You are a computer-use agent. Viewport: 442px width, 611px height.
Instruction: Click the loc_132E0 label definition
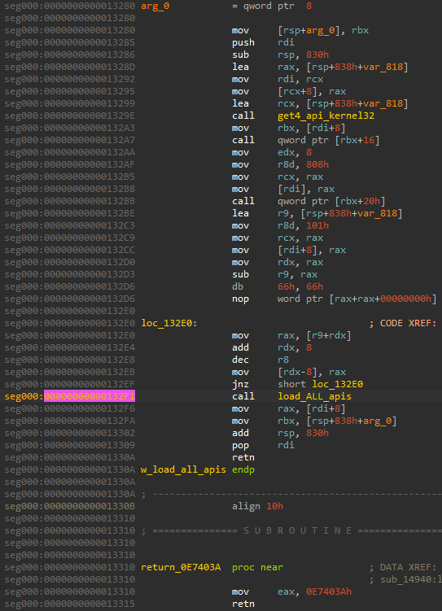(x=169, y=323)
